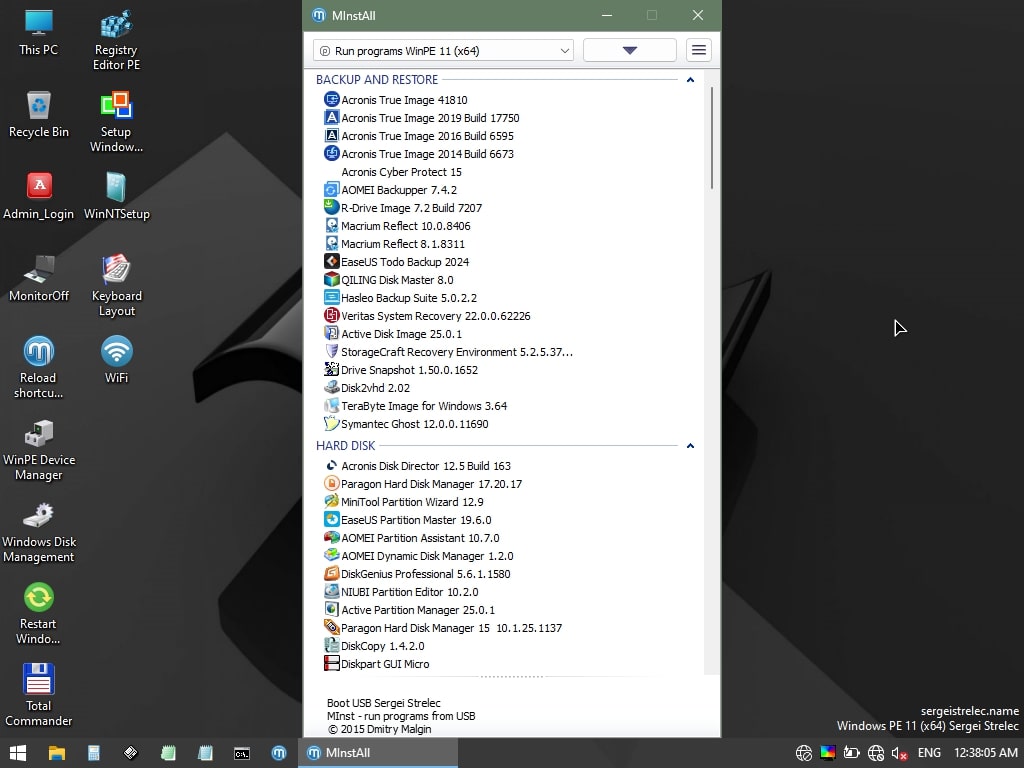
Task: Open File Explorer from taskbar
Action: point(57,753)
